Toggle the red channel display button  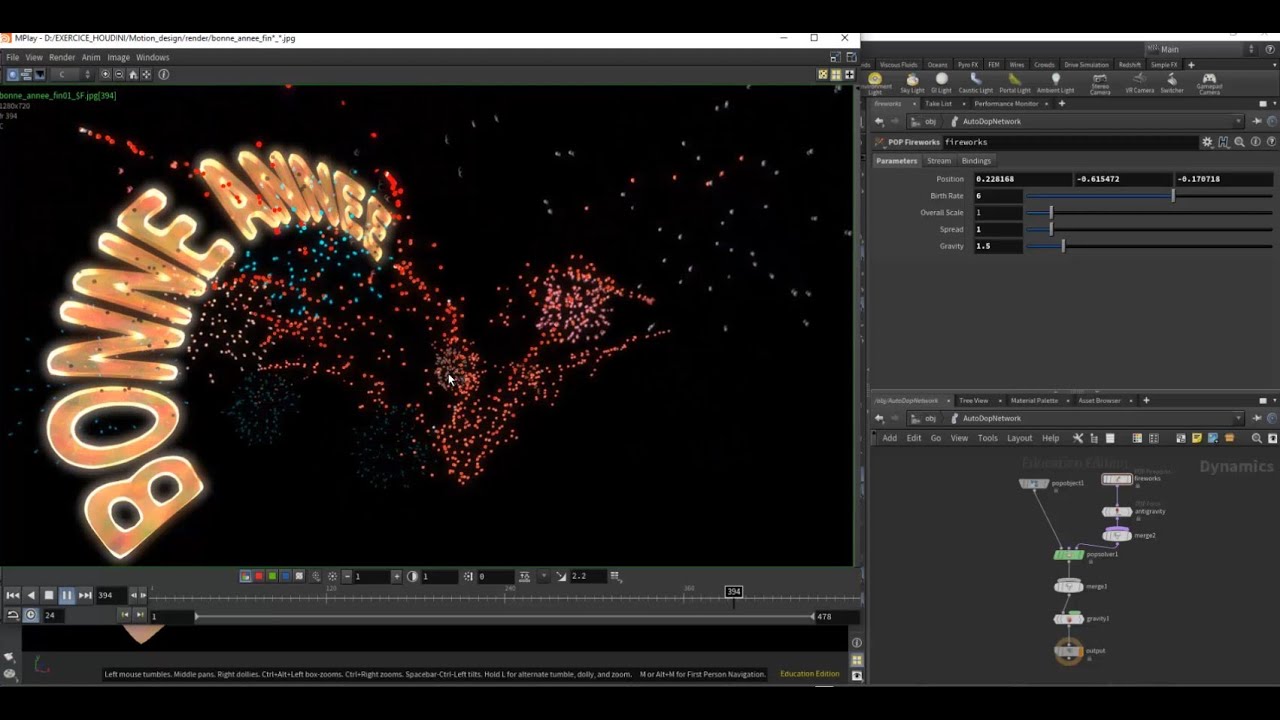[259, 576]
